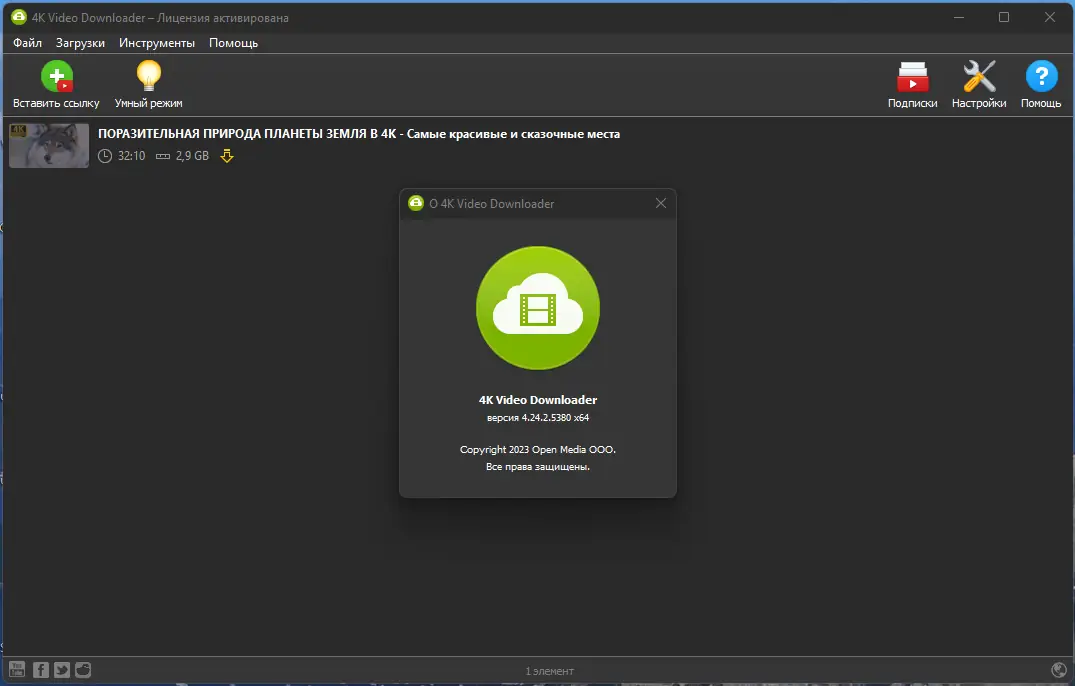Viewport: 1075px width, 686px height.
Task: Click the Copyright 2023 Open Media ООО text
Action: pyautogui.click(x=538, y=450)
